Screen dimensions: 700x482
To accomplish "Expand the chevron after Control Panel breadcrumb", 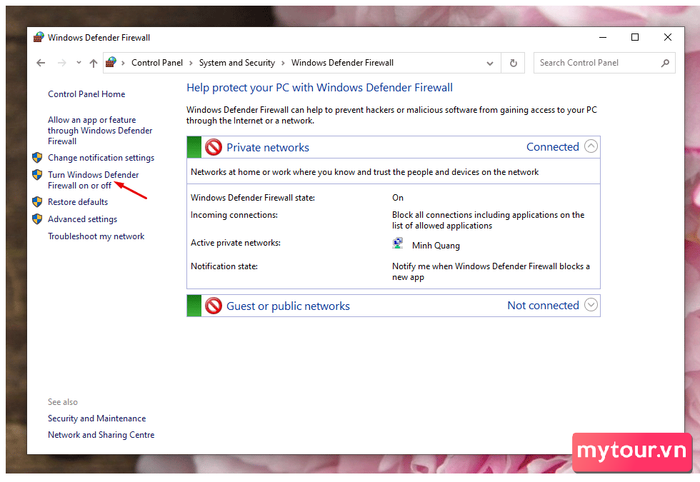I will (x=191, y=63).
